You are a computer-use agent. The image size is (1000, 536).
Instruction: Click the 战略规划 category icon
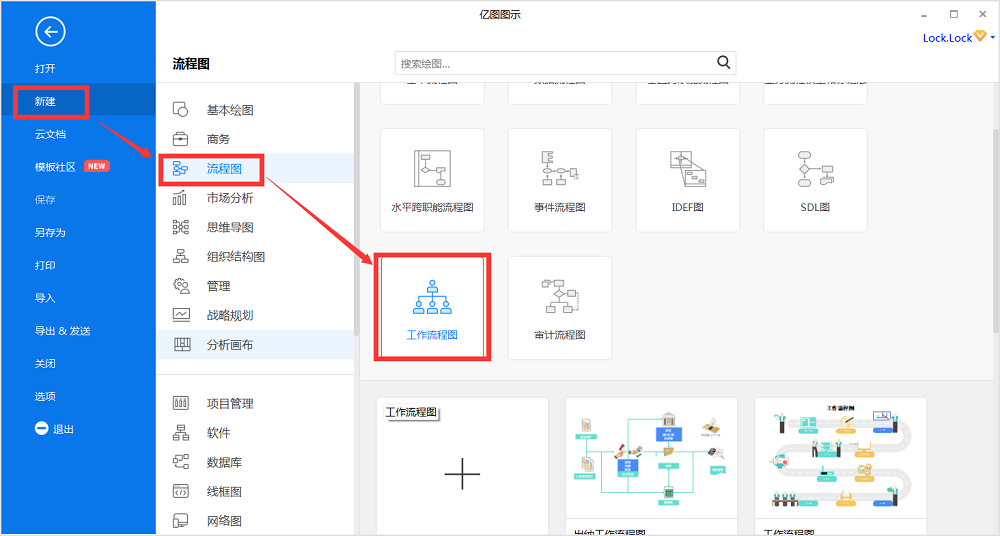coord(181,315)
